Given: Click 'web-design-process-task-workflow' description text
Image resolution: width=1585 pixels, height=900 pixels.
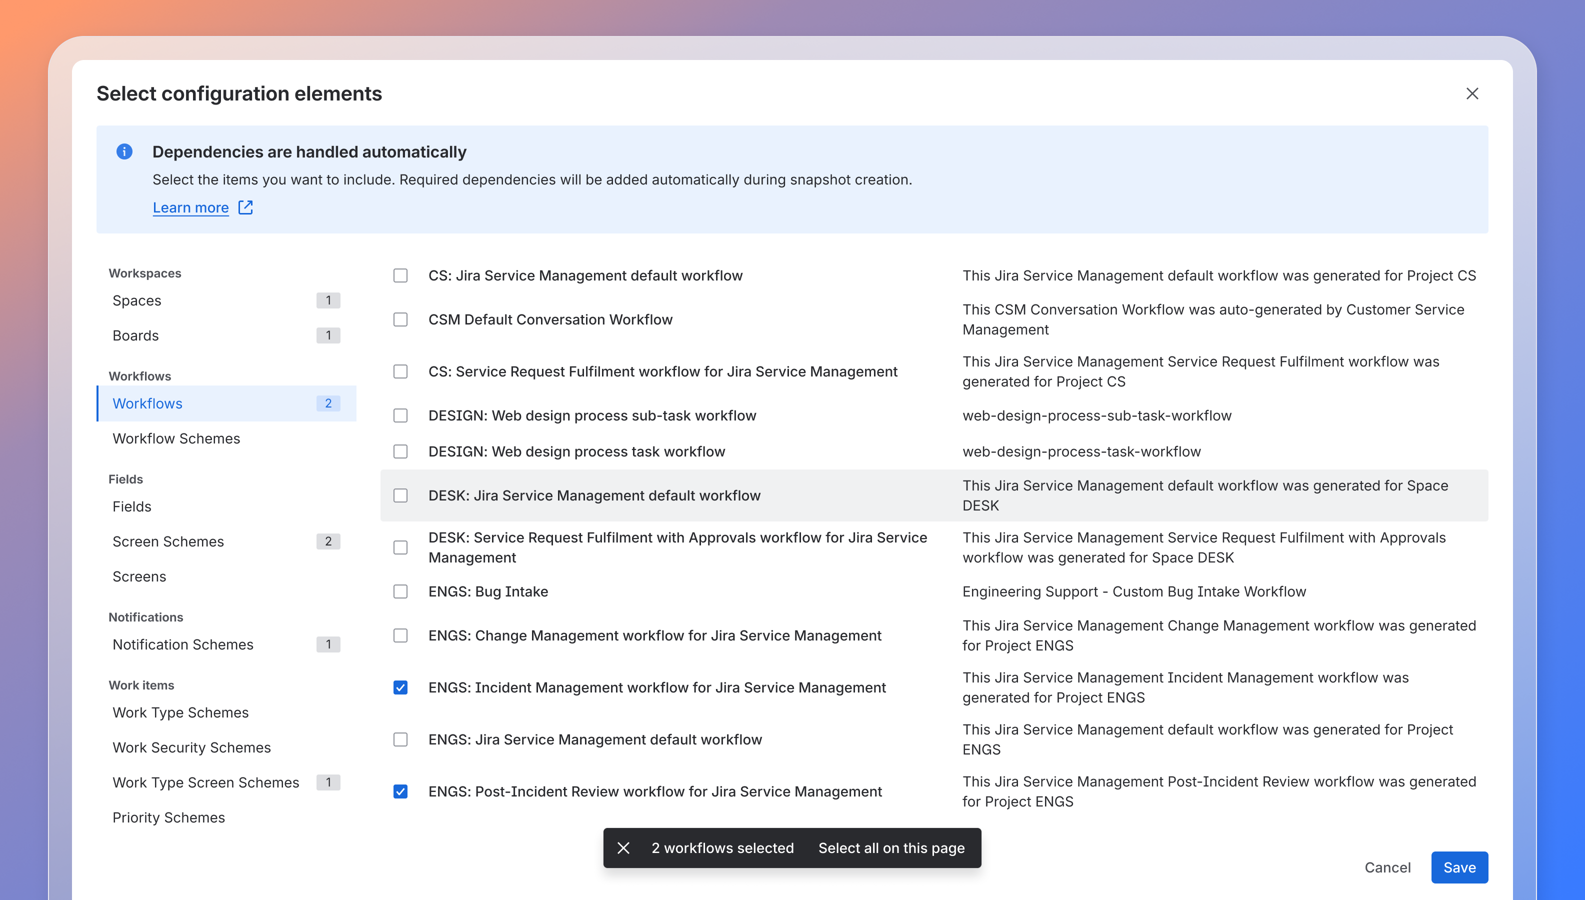Looking at the screenshot, I should 1081,452.
